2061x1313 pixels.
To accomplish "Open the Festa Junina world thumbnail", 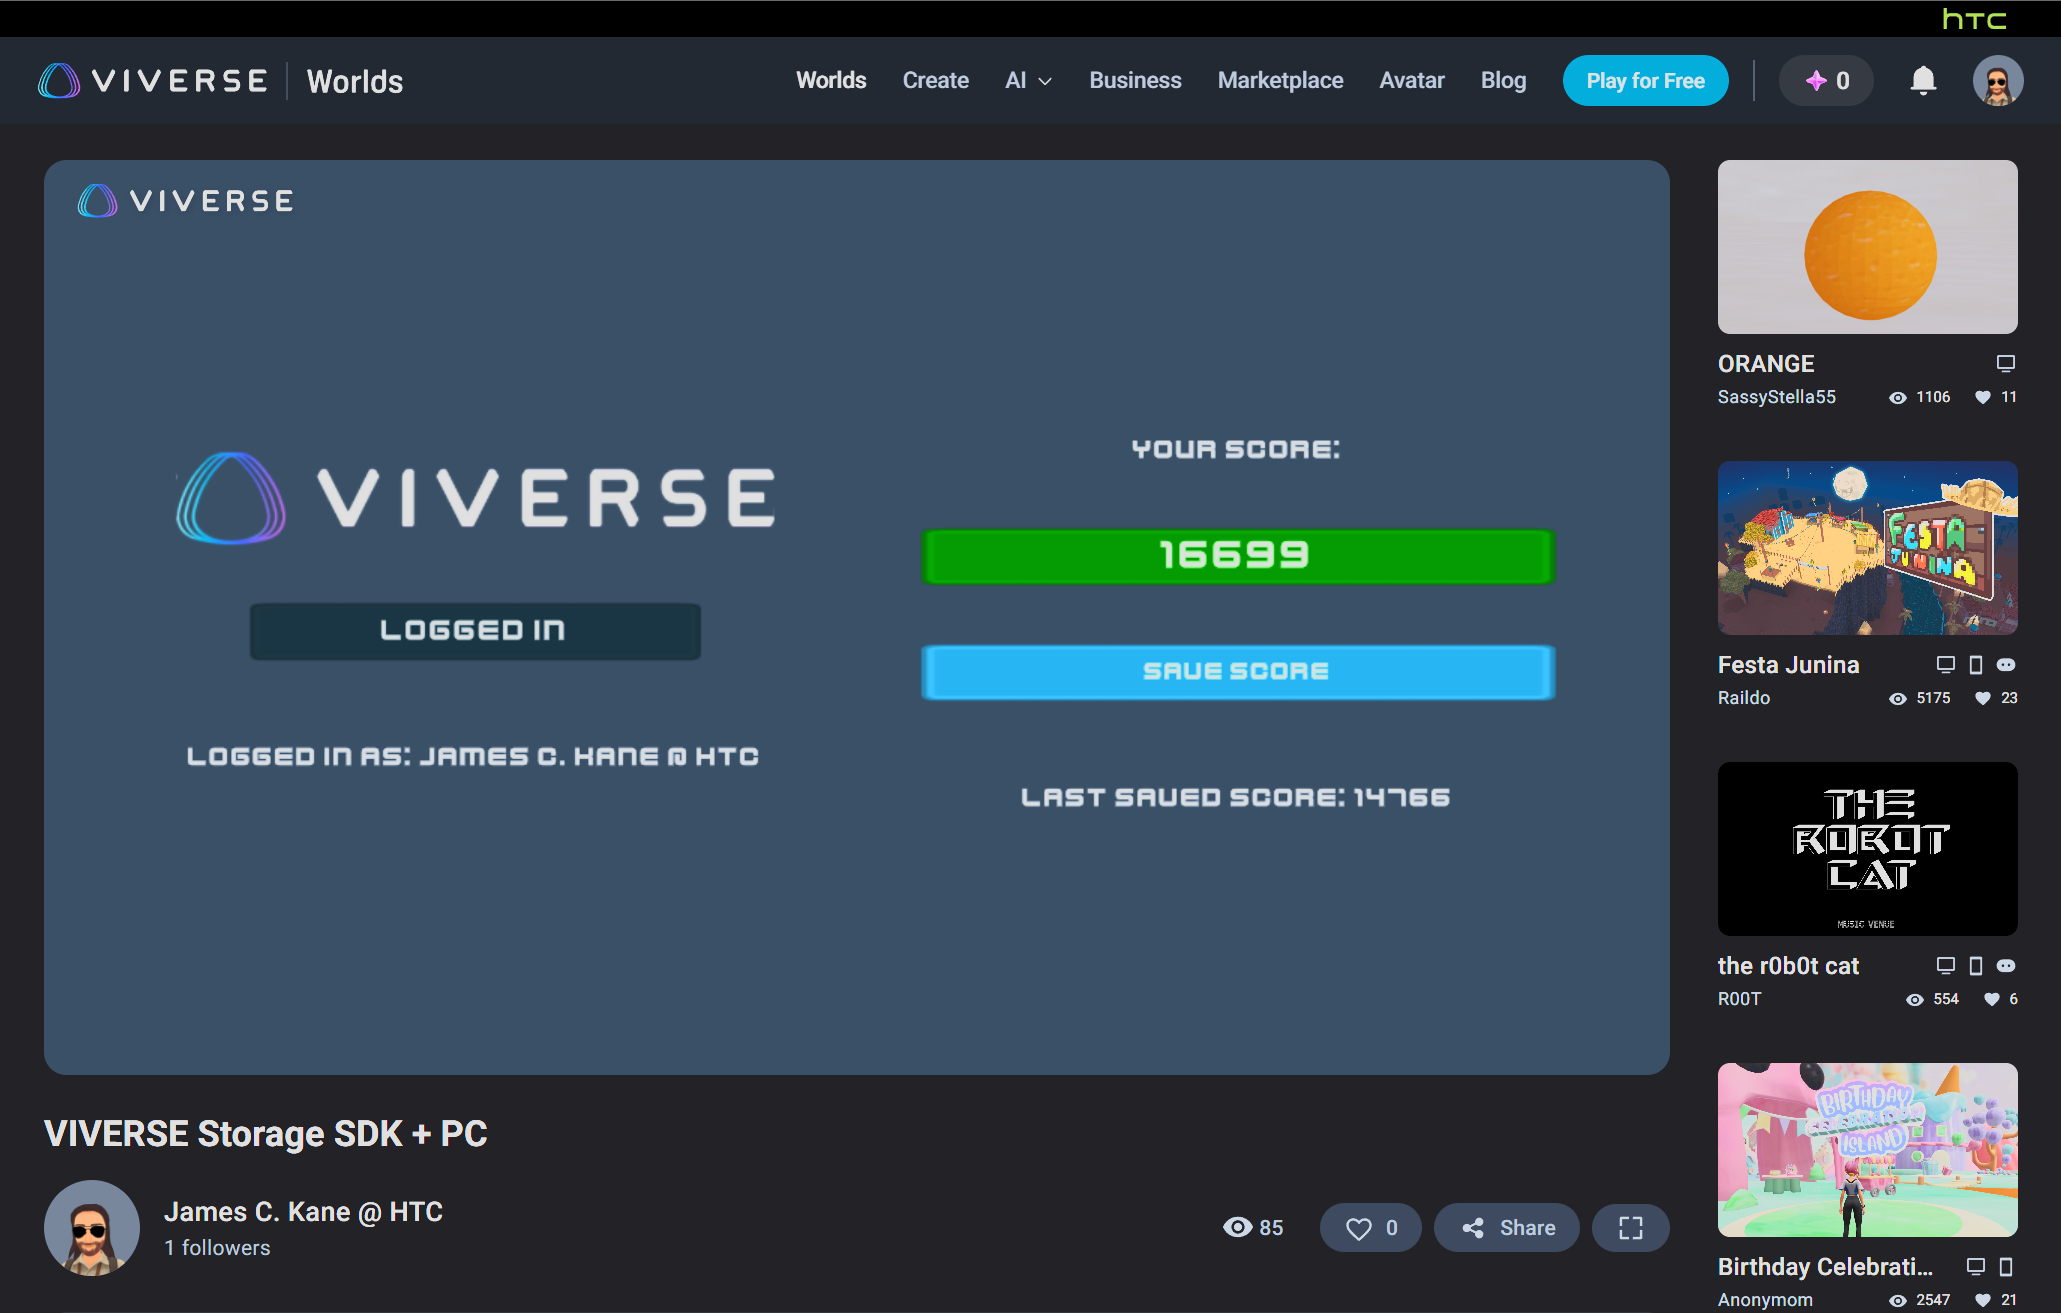I will click(x=1867, y=548).
